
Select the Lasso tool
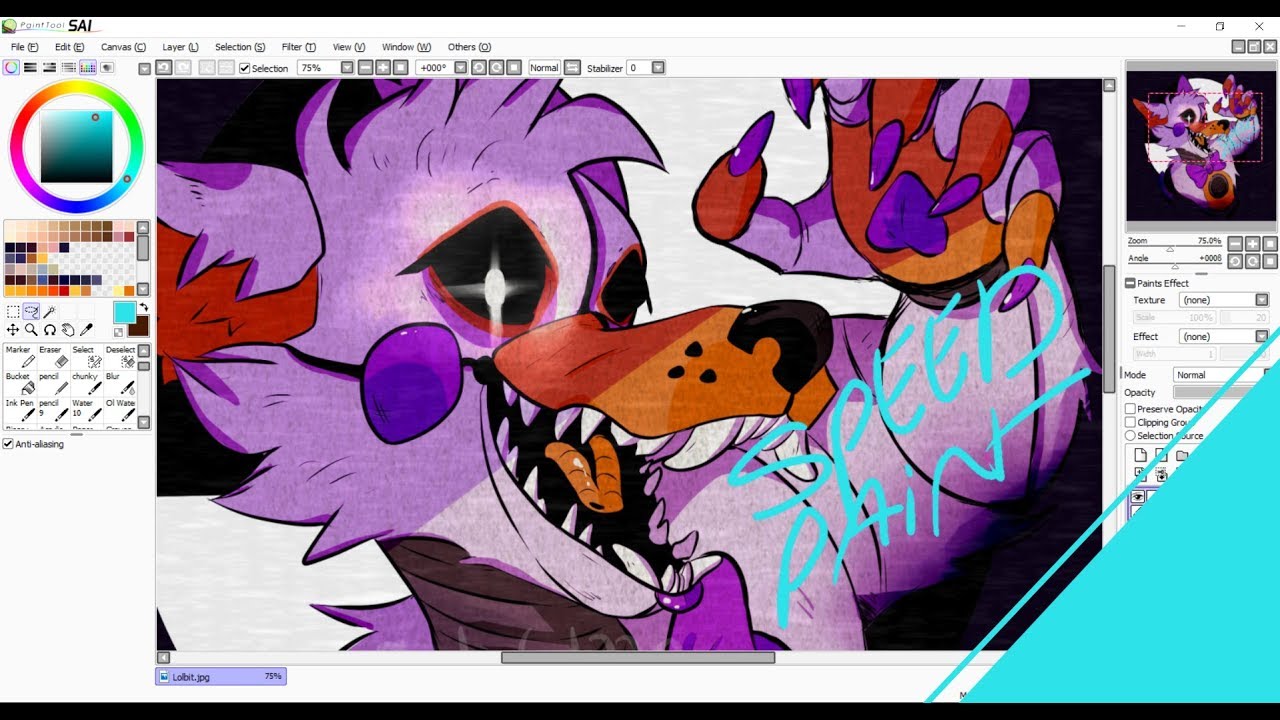[x=31, y=312]
